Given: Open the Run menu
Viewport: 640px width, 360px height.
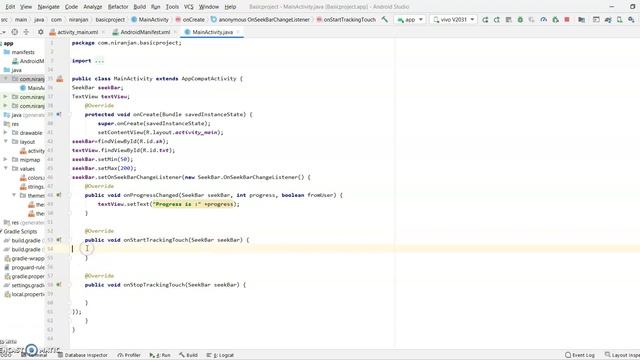Looking at the screenshot, I should (156, 7).
